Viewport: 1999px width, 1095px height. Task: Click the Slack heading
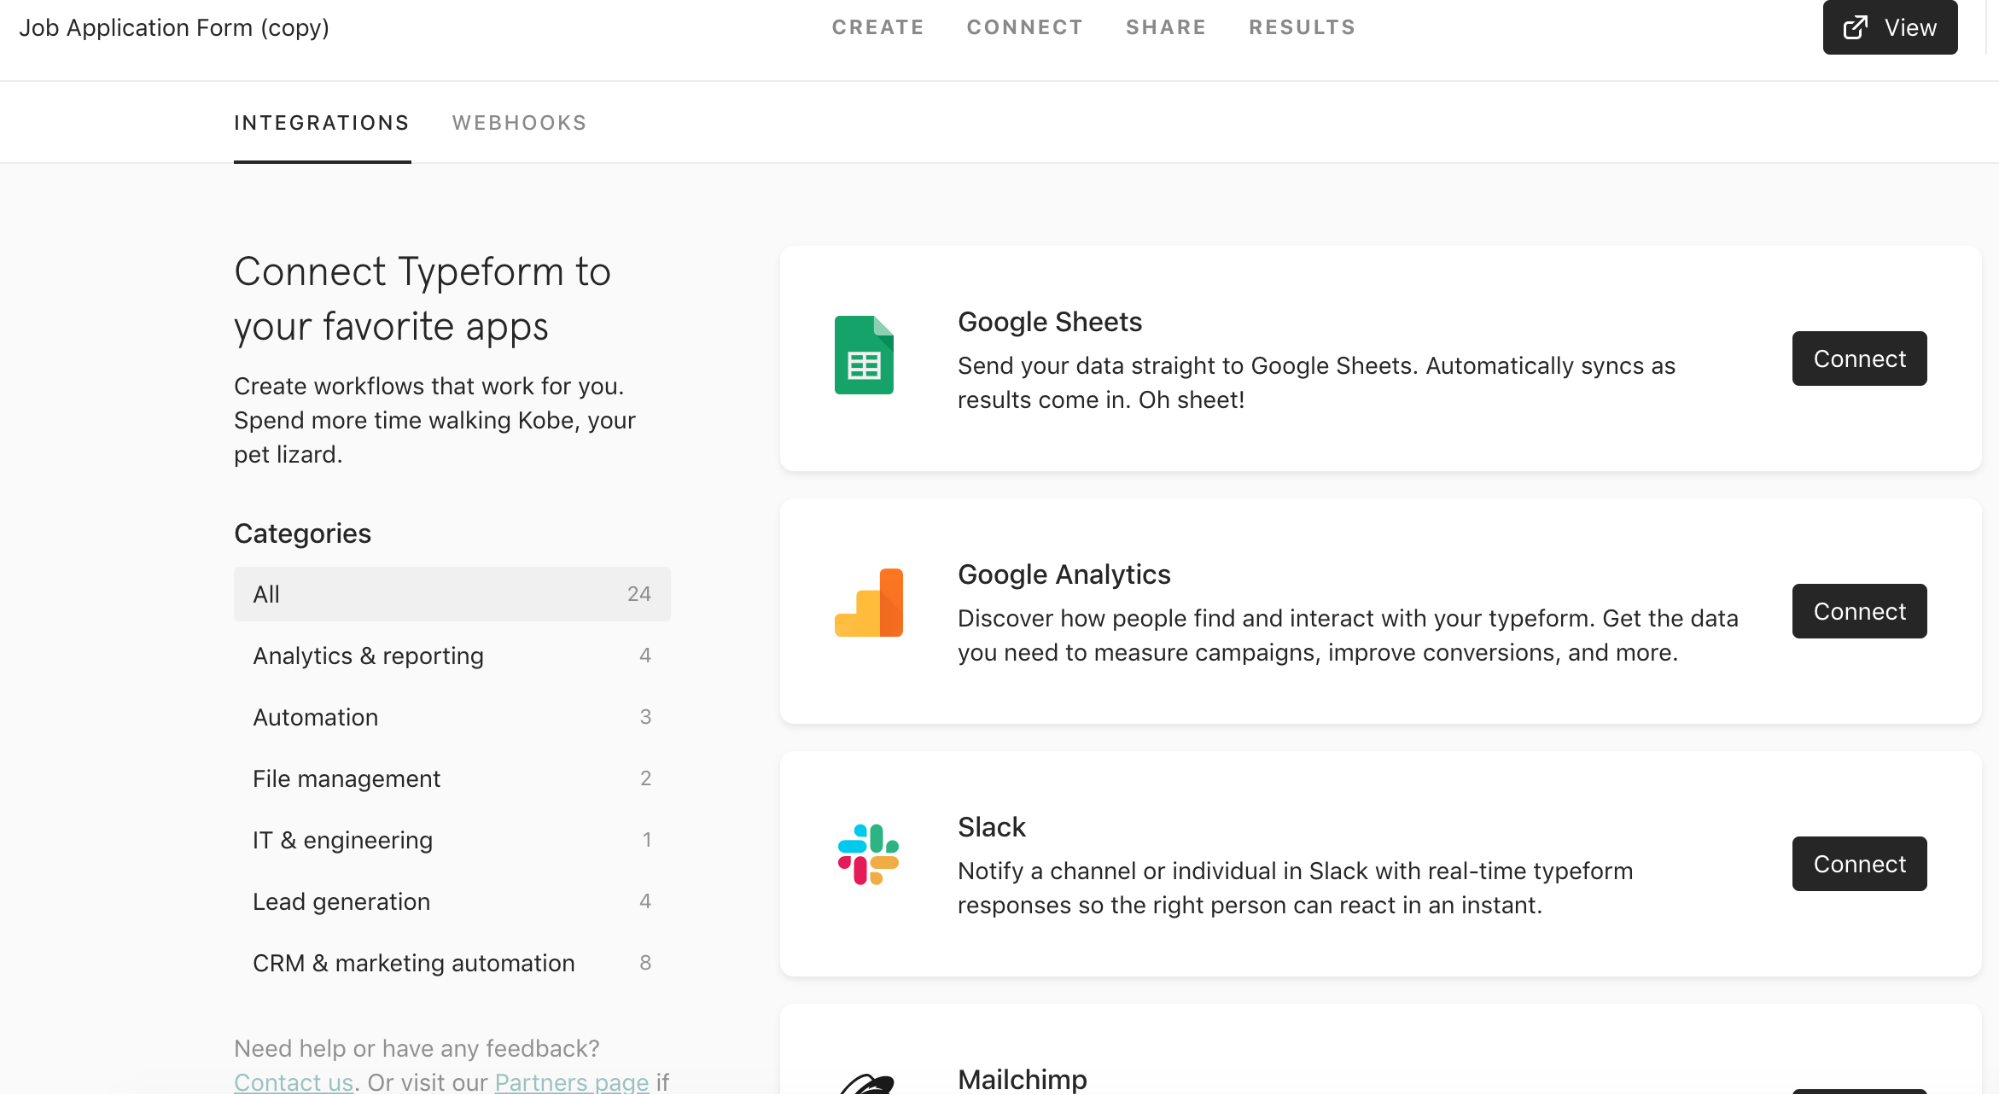991,827
